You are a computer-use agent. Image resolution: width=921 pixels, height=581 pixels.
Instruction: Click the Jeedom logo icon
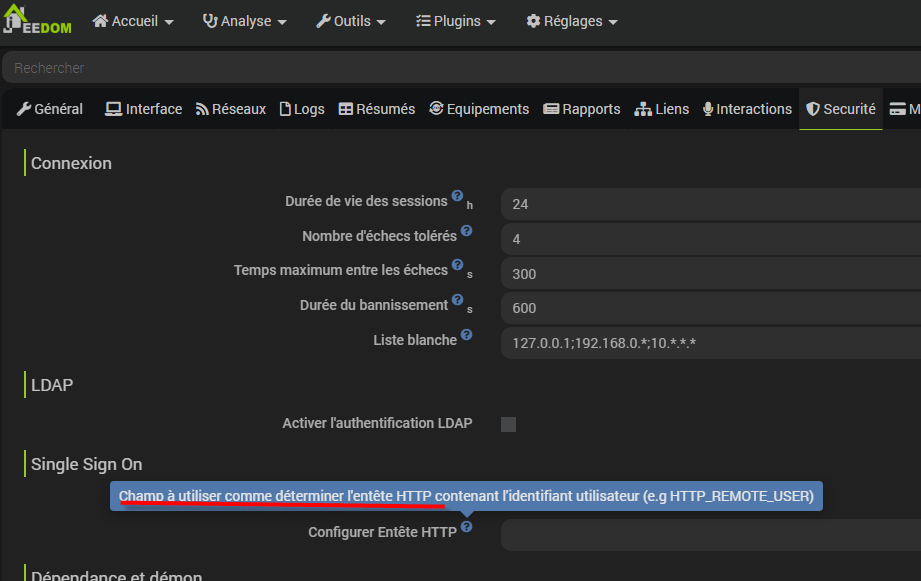(x=37, y=19)
